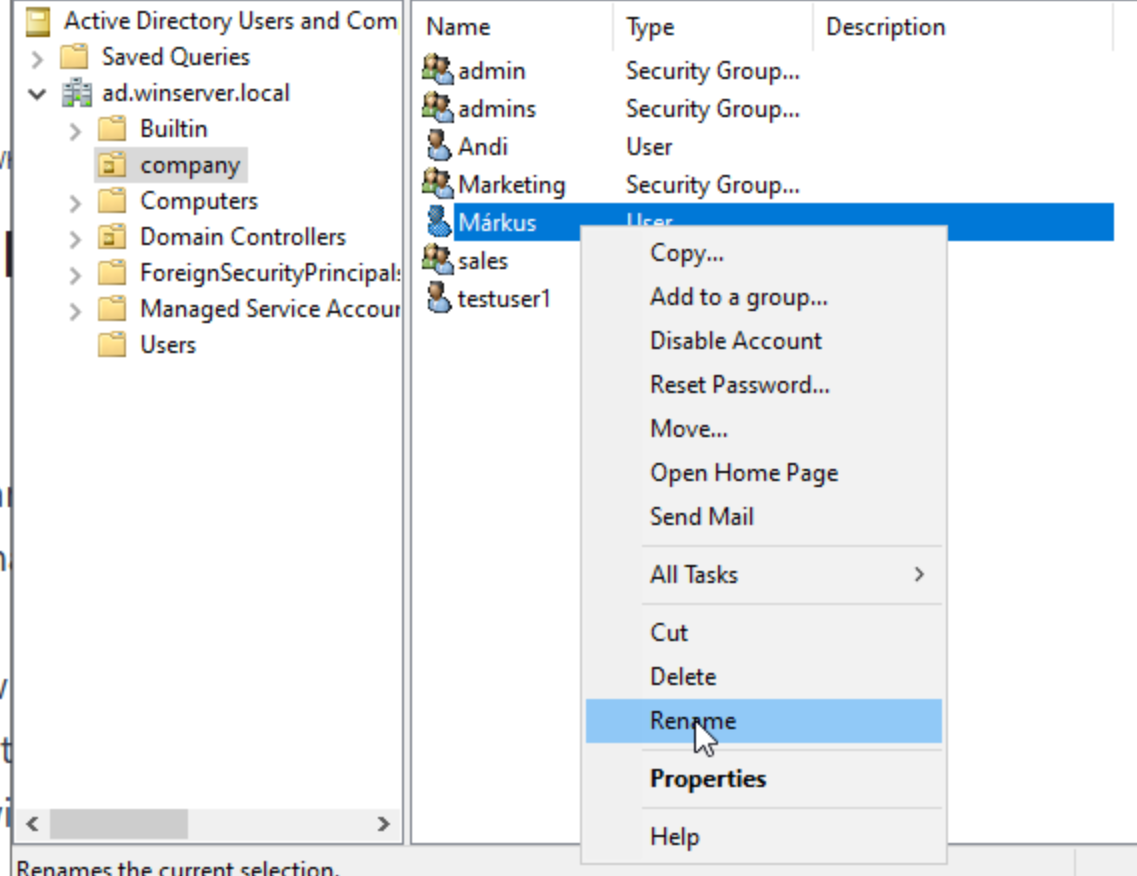This screenshot has width=1137, height=876.
Task: Click the testuser1 user icon
Action: 438,298
